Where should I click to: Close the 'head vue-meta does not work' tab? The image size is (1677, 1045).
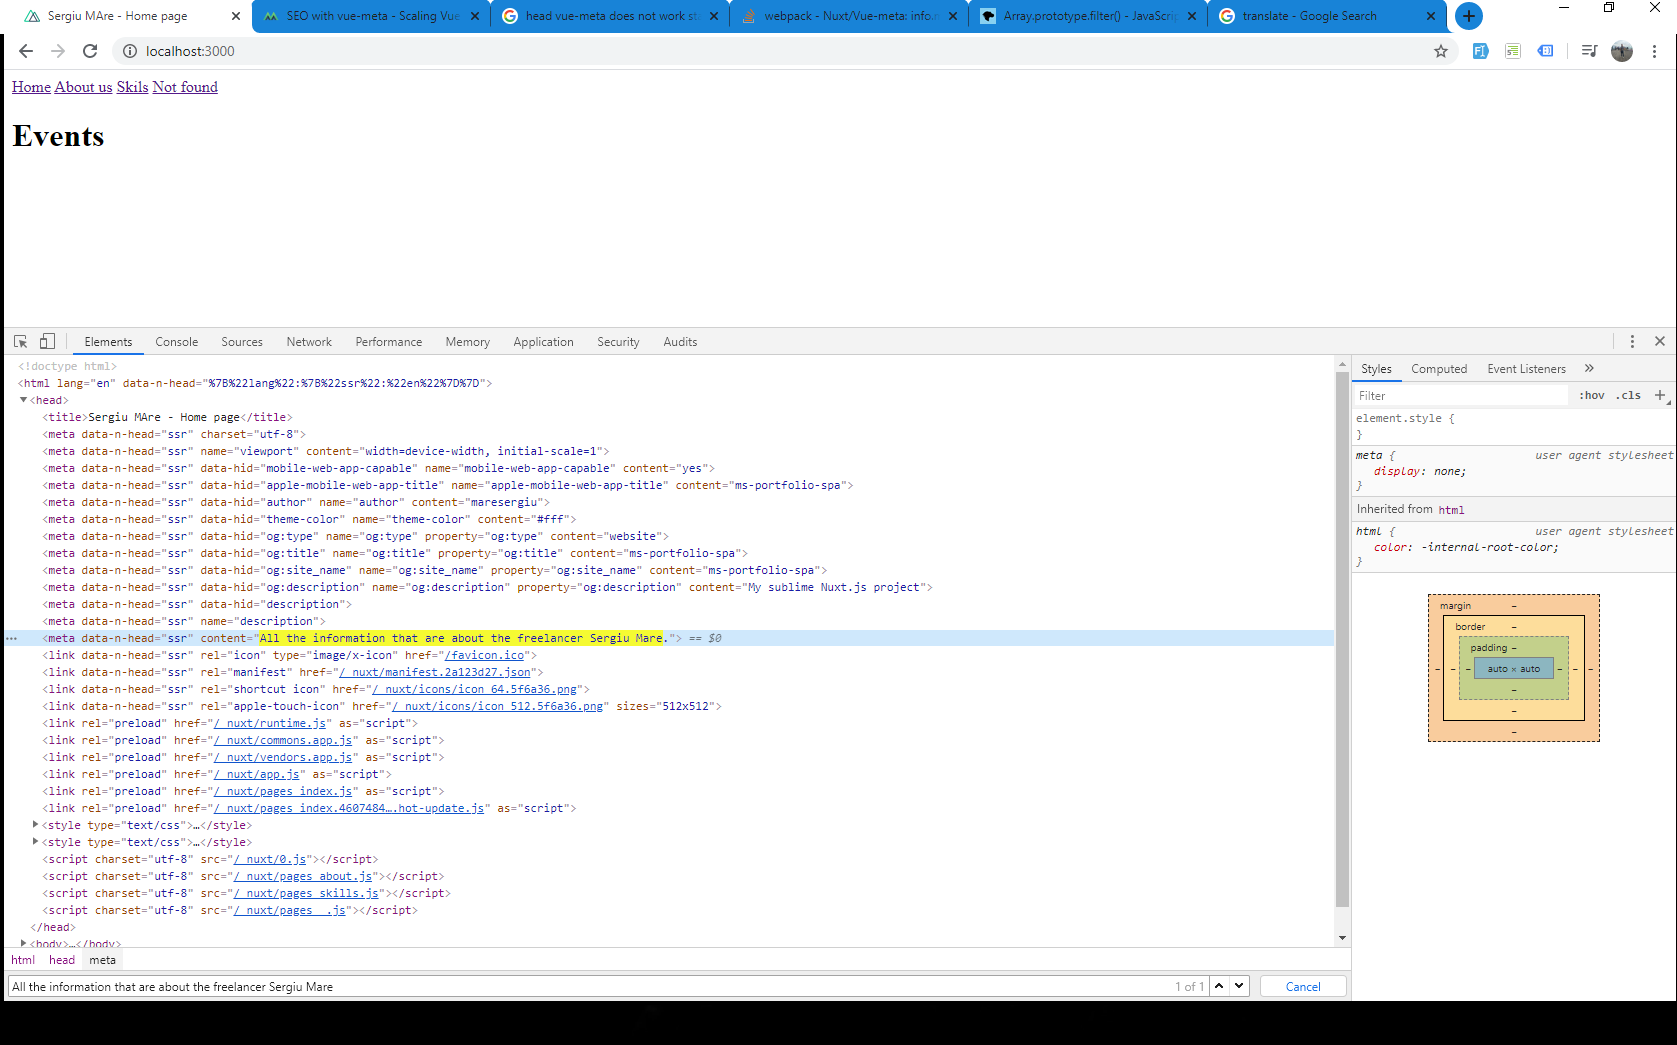point(713,16)
